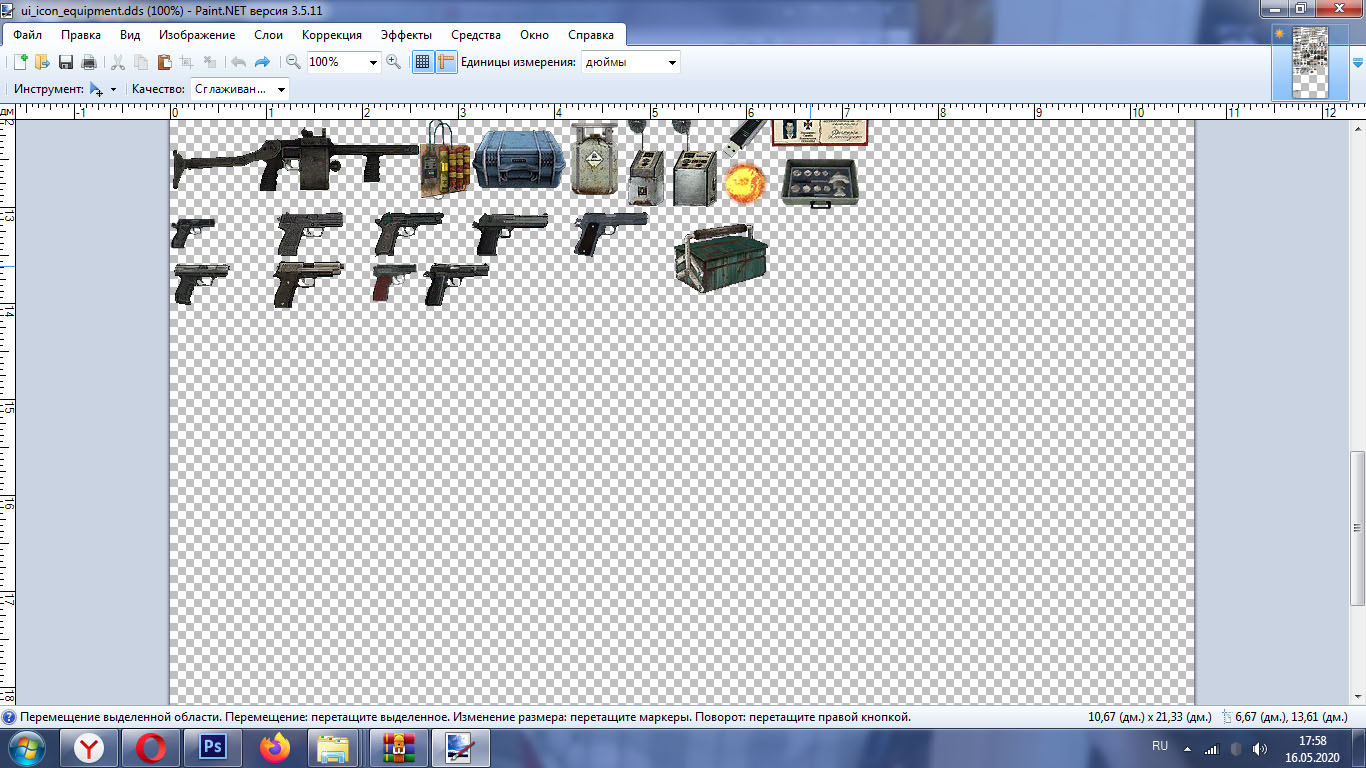
Task: Open the measurement units dropdown showing дюймы
Action: click(x=672, y=62)
